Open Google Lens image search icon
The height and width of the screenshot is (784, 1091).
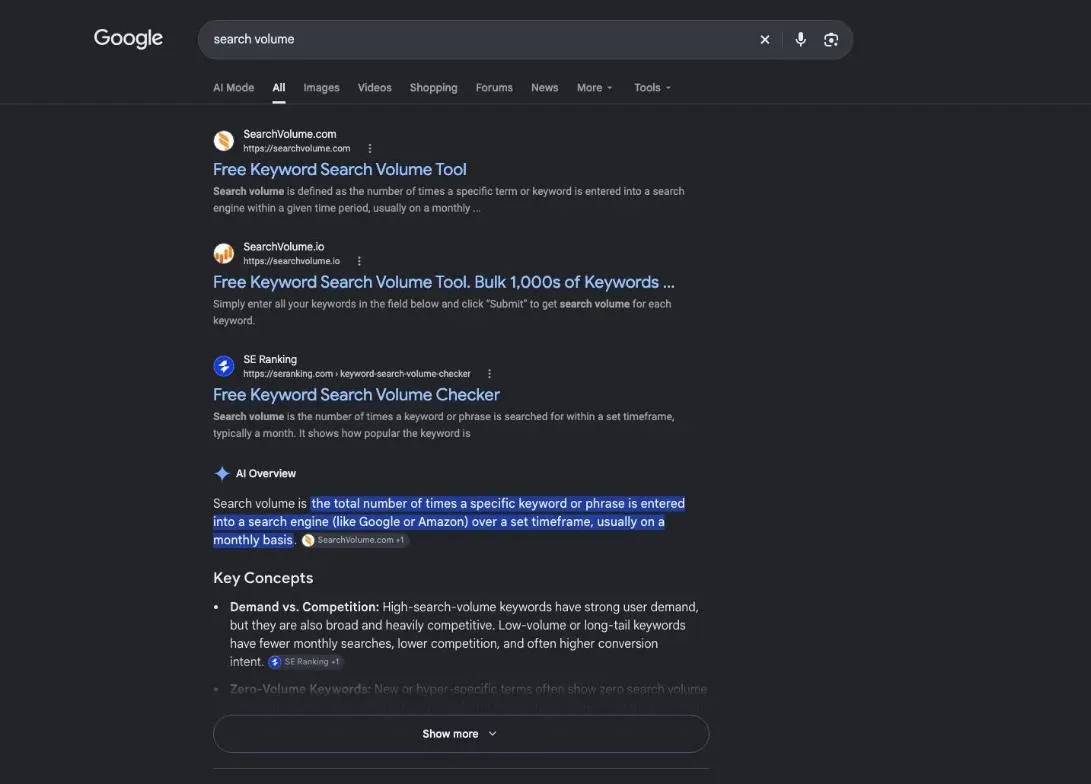tap(831, 40)
